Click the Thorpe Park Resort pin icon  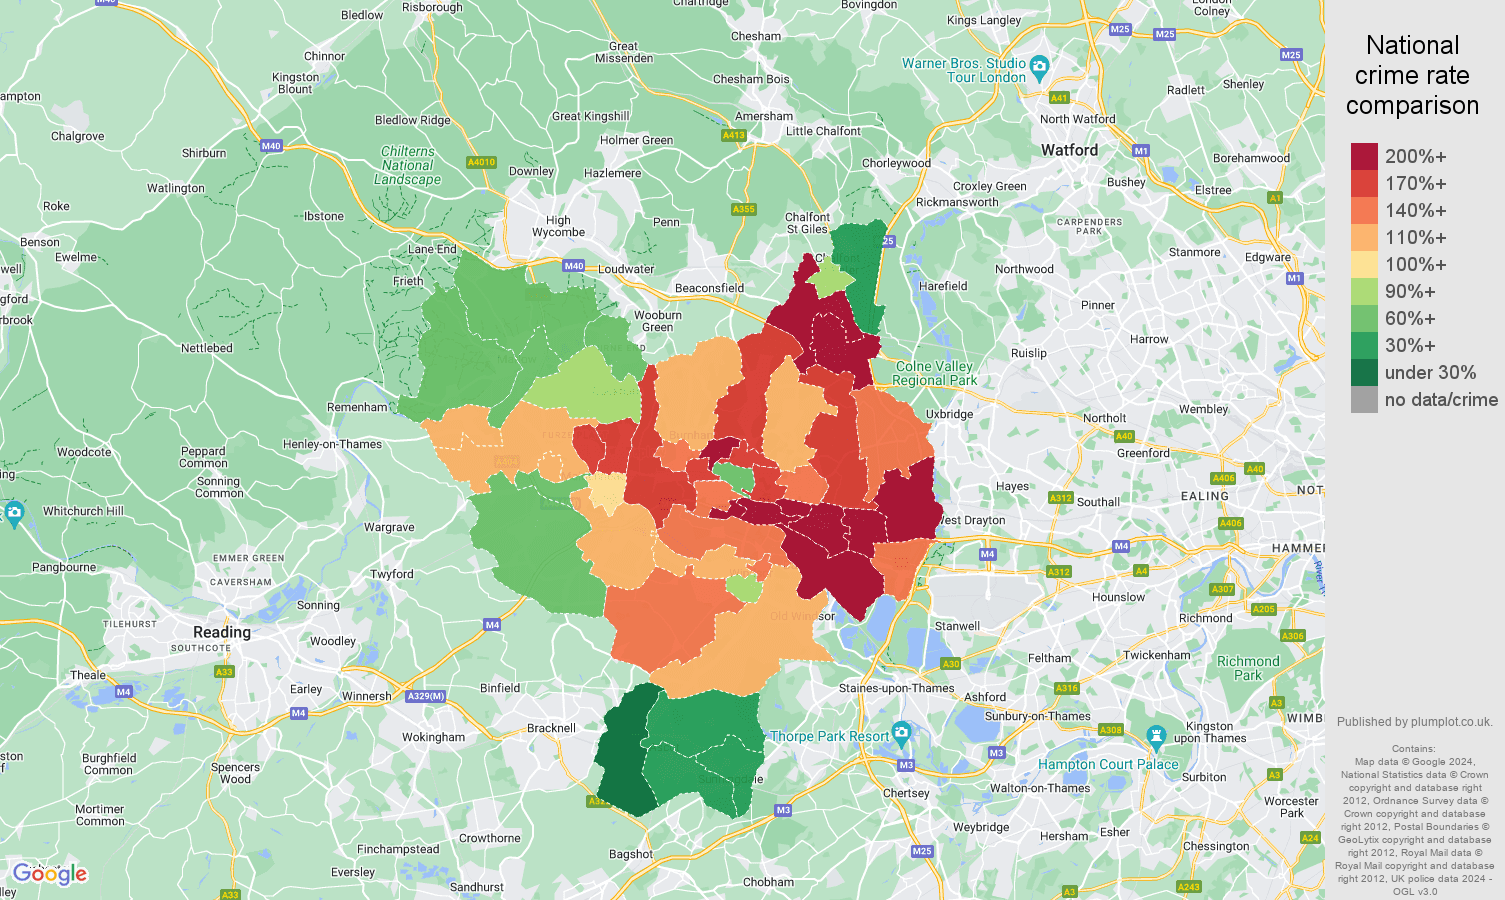tap(901, 733)
